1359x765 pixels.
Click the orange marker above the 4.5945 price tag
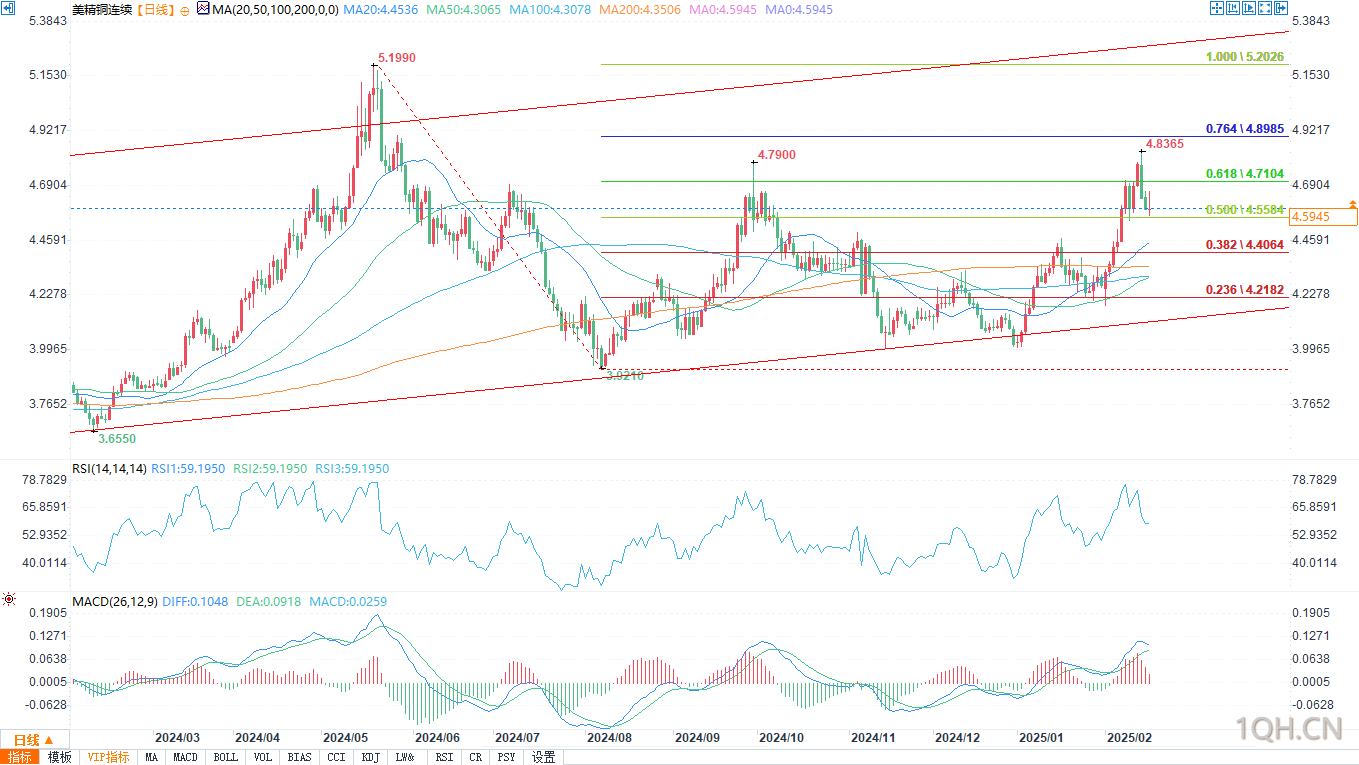coord(1352,203)
